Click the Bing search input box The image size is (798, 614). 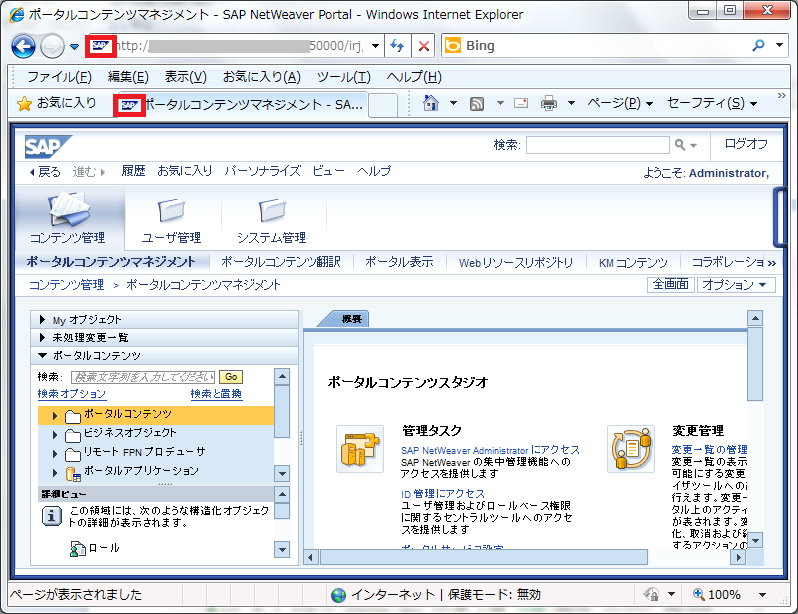(x=606, y=46)
